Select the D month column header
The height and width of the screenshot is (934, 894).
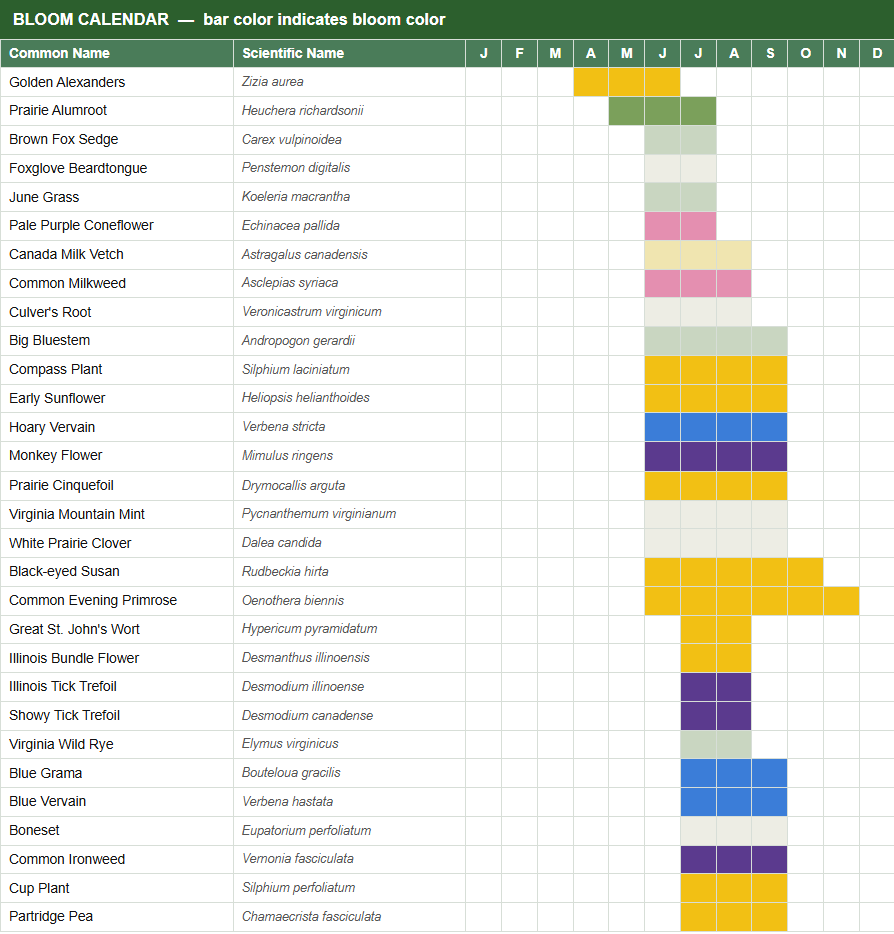point(877,54)
